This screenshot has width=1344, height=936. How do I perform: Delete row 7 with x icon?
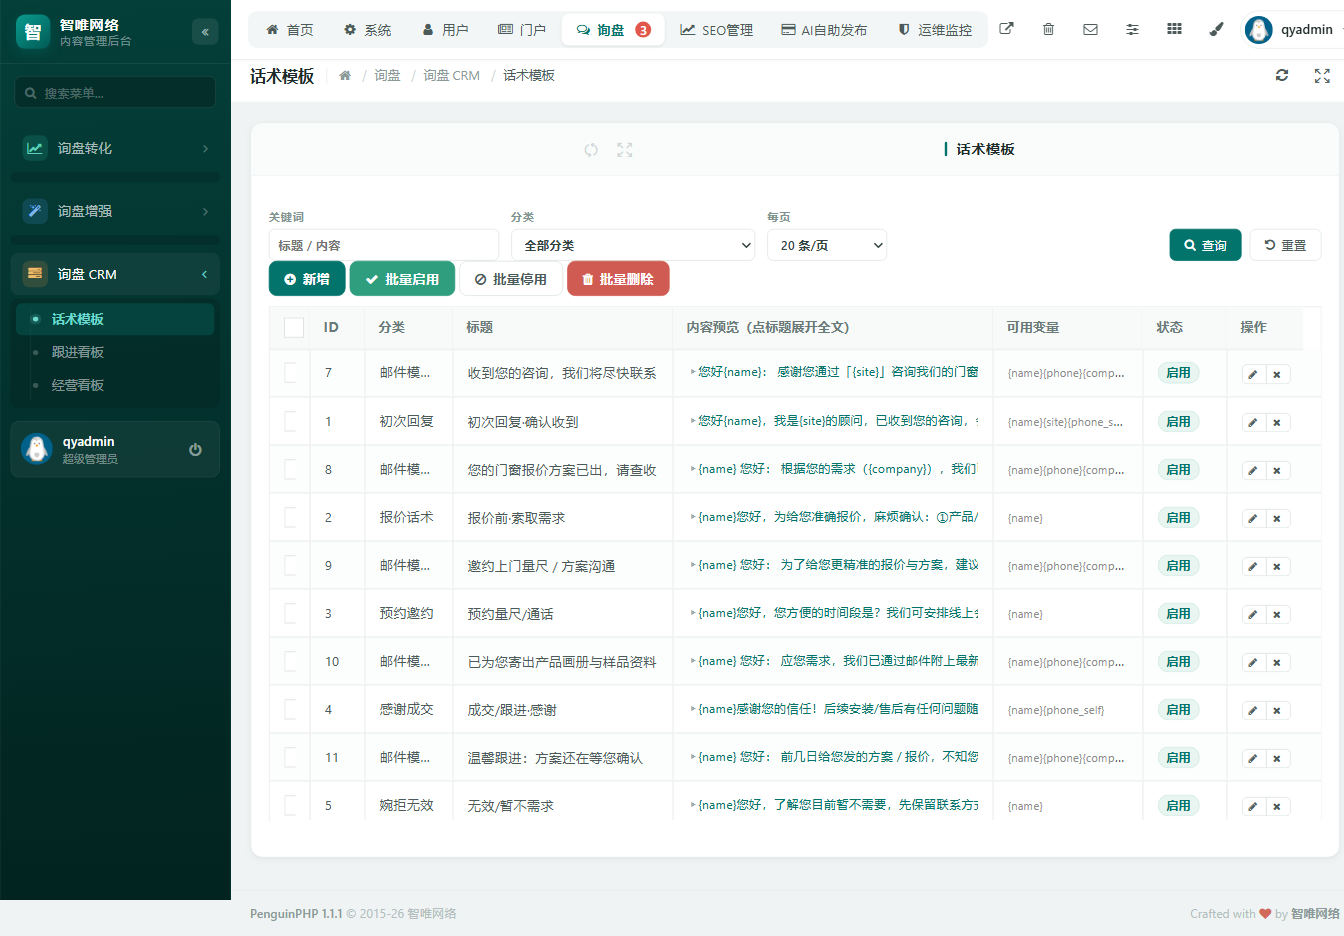1277,374
